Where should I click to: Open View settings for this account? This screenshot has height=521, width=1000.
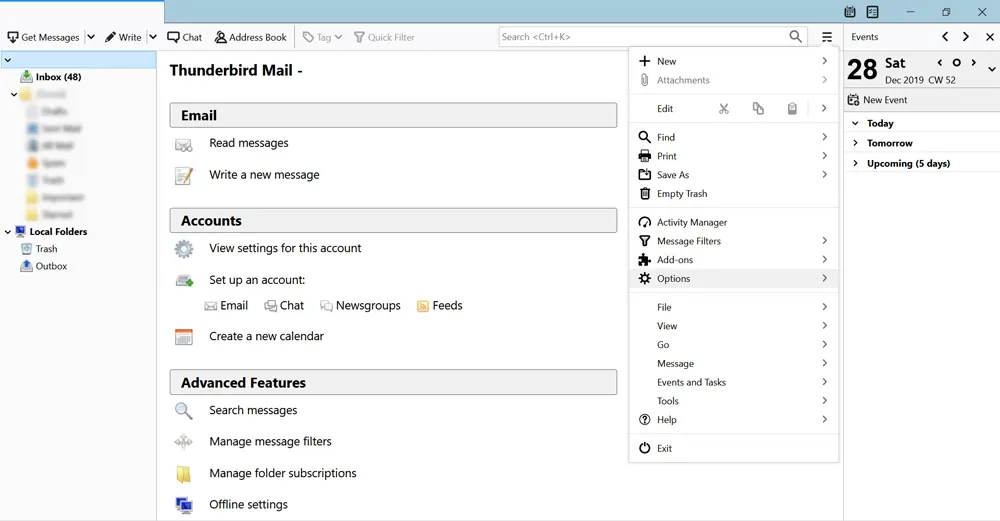pos(285,248)
